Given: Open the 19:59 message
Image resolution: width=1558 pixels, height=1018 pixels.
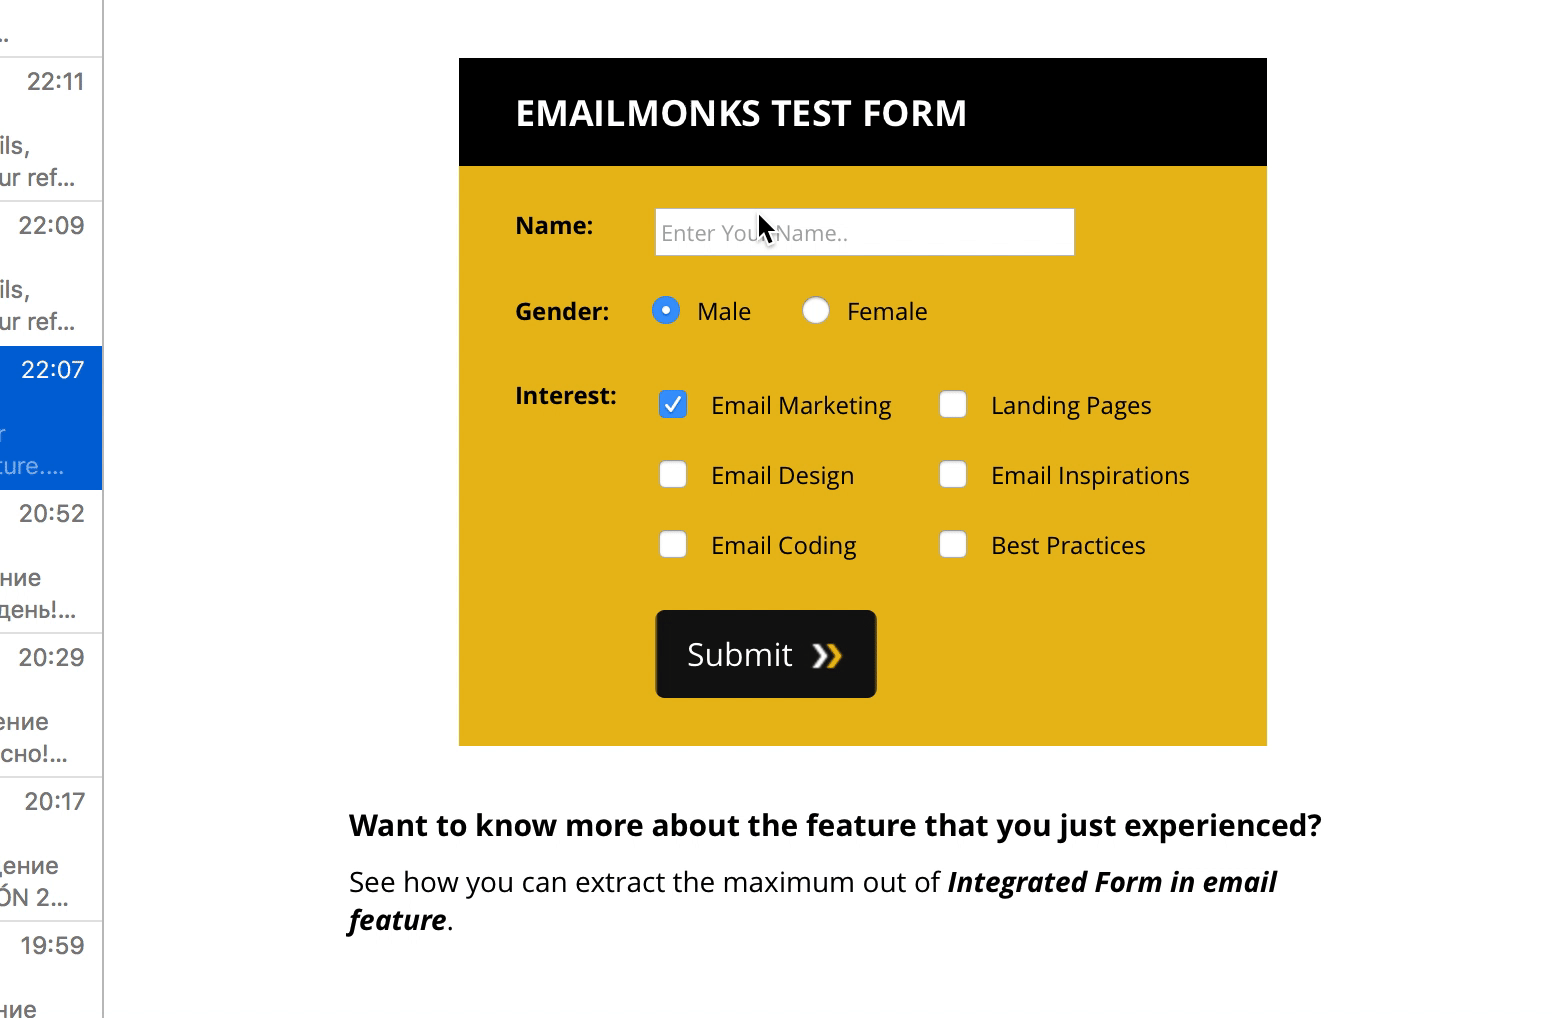Looking at the screenshot, I should (x=50, y=975).
